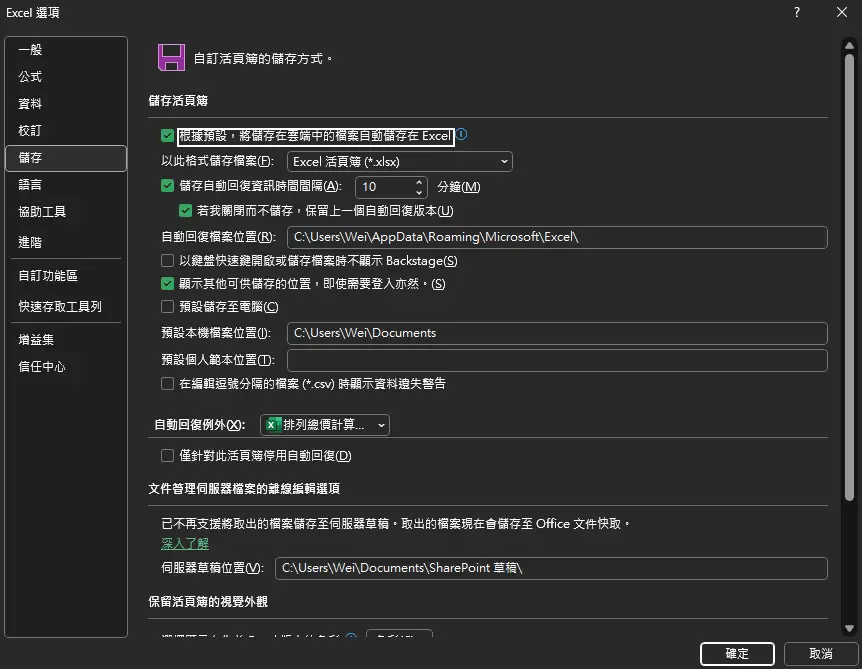Viewport: 862px width, 669px height.
Task: Open the 資料 options category
Action: (x=66, y=103)
